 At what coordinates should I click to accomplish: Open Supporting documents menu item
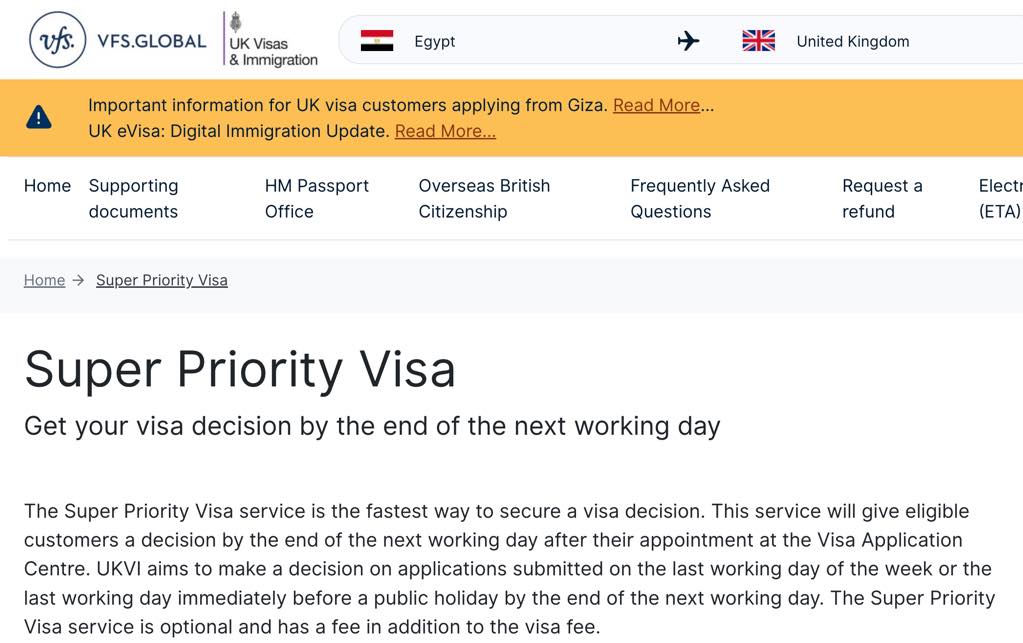point(134,198)
